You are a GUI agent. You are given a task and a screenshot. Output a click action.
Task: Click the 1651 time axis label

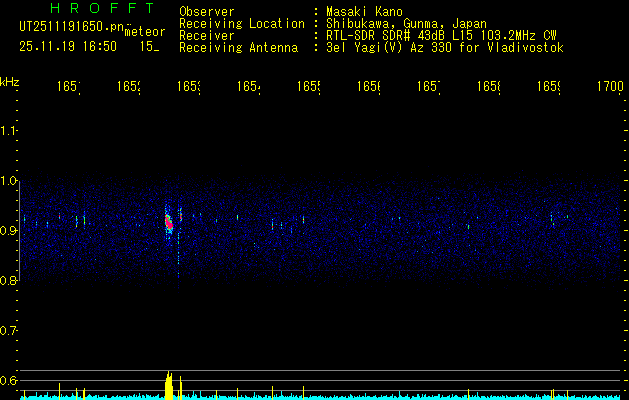tap(68, 86)
